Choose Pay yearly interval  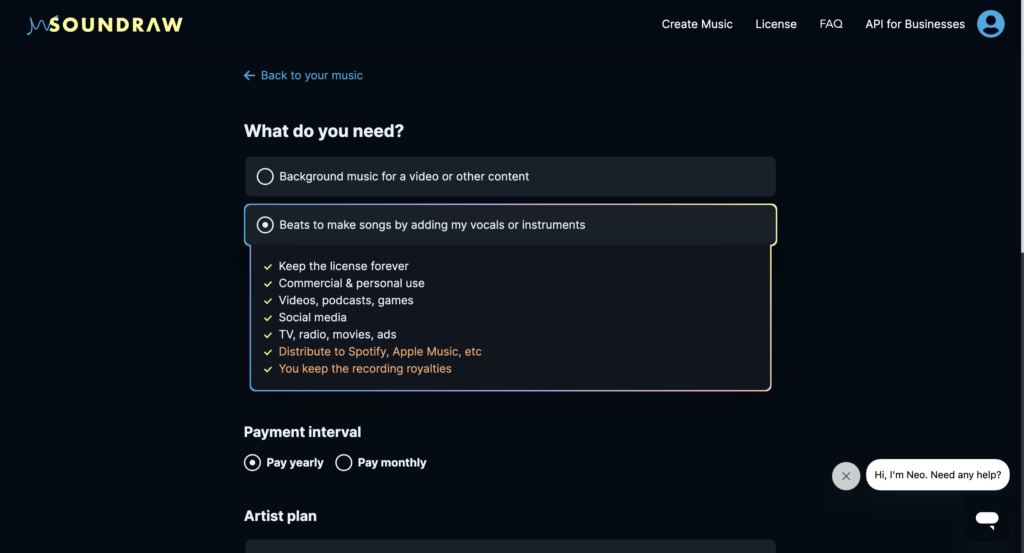click(x=252, y=463)
